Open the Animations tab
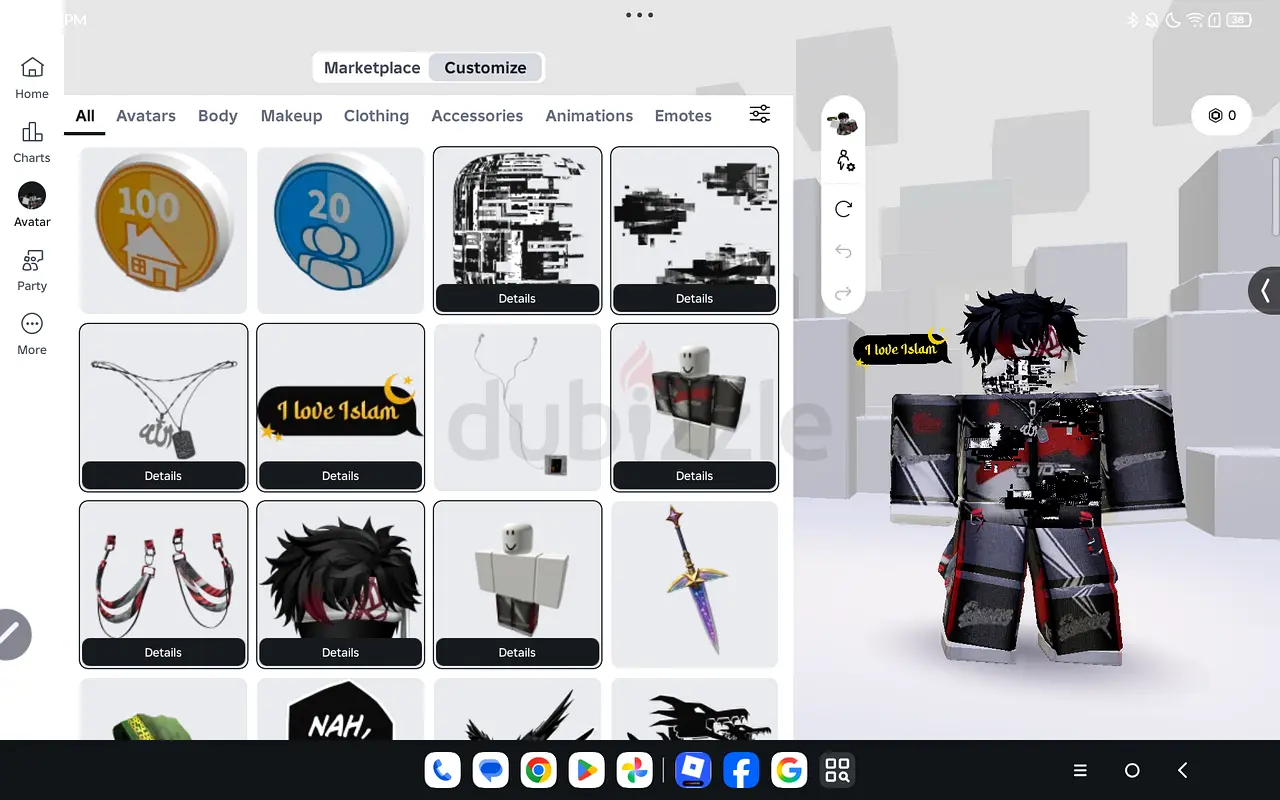Screen dimensions: 1280x800 (589, 116)
